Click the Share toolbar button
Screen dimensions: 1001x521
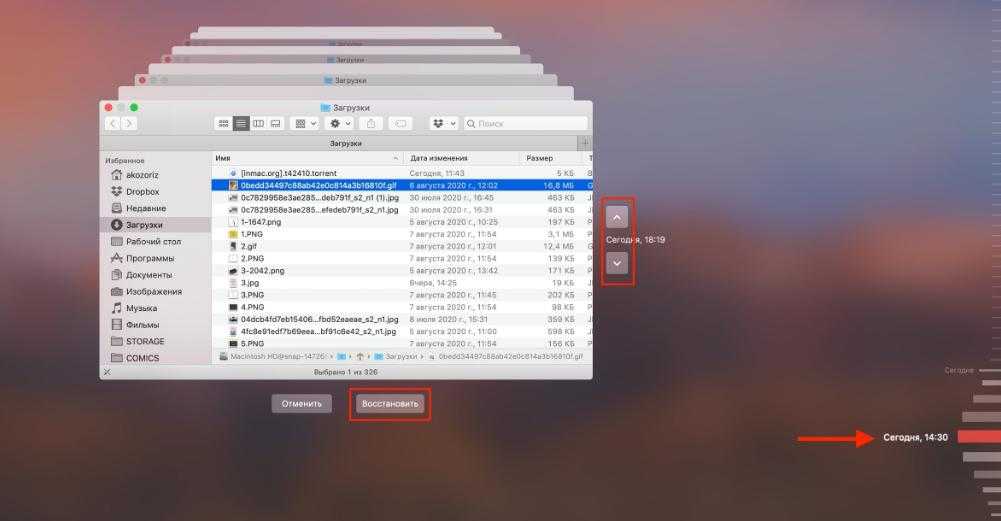371,123
